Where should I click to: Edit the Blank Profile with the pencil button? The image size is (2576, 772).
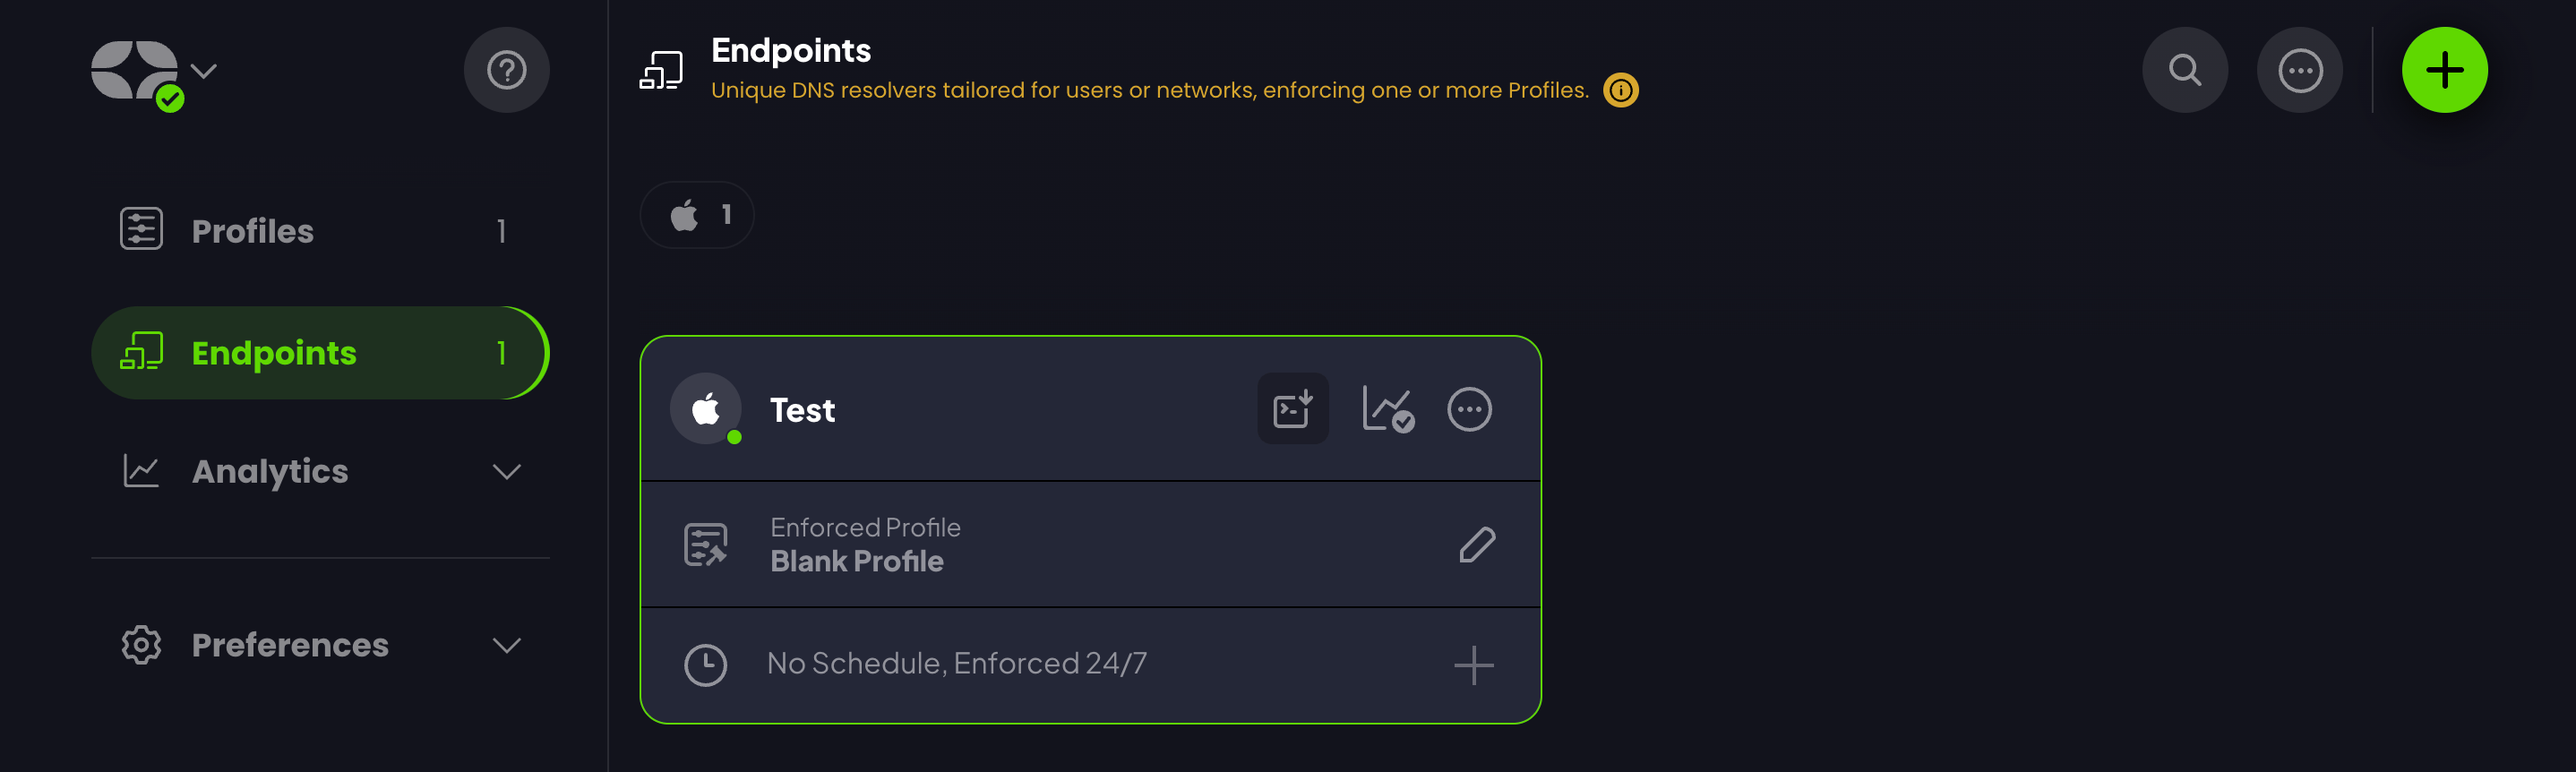coord(1477,544)
